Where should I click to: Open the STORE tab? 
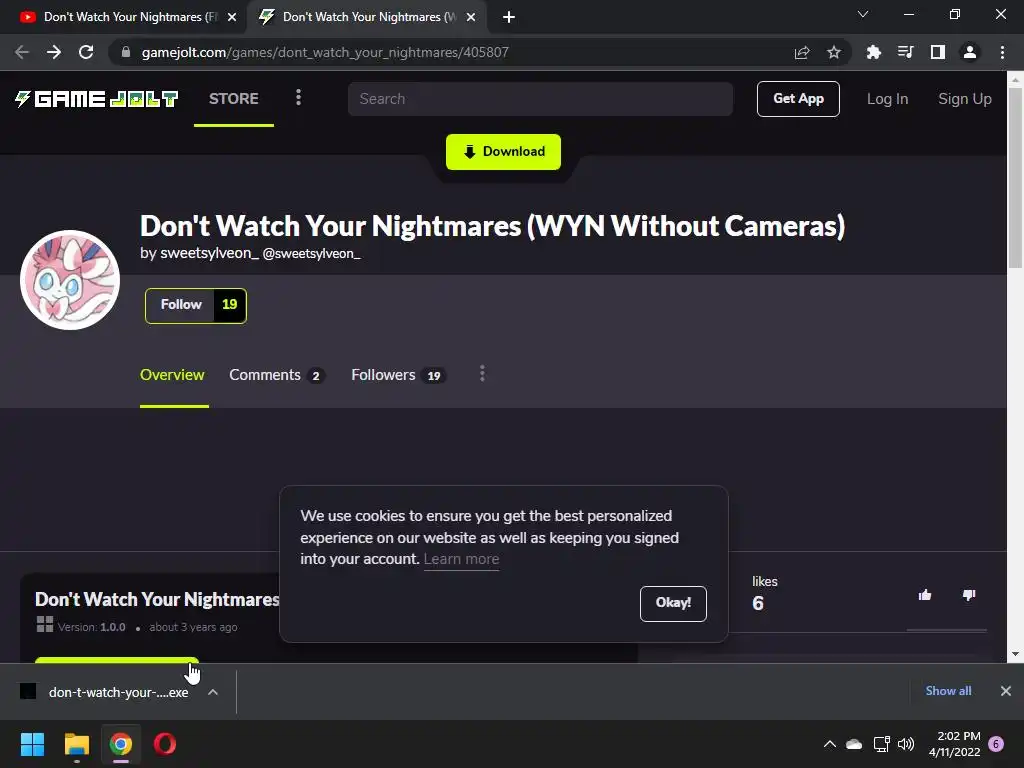point(234,99)
